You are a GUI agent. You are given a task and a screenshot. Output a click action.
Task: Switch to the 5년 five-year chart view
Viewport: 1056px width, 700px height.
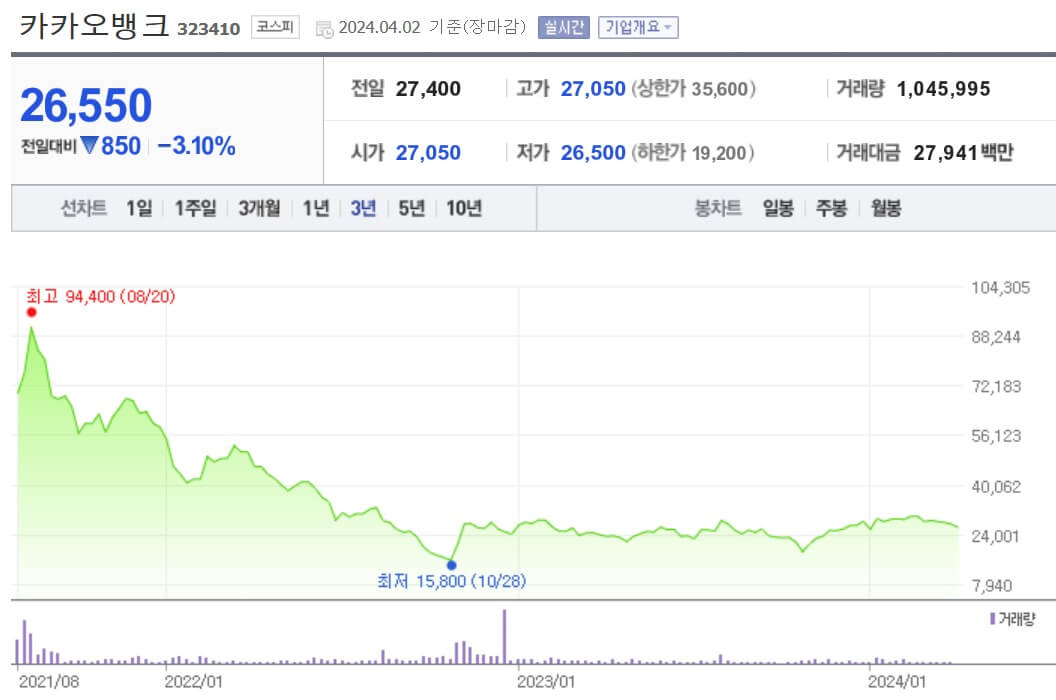(x=411, y=209)
